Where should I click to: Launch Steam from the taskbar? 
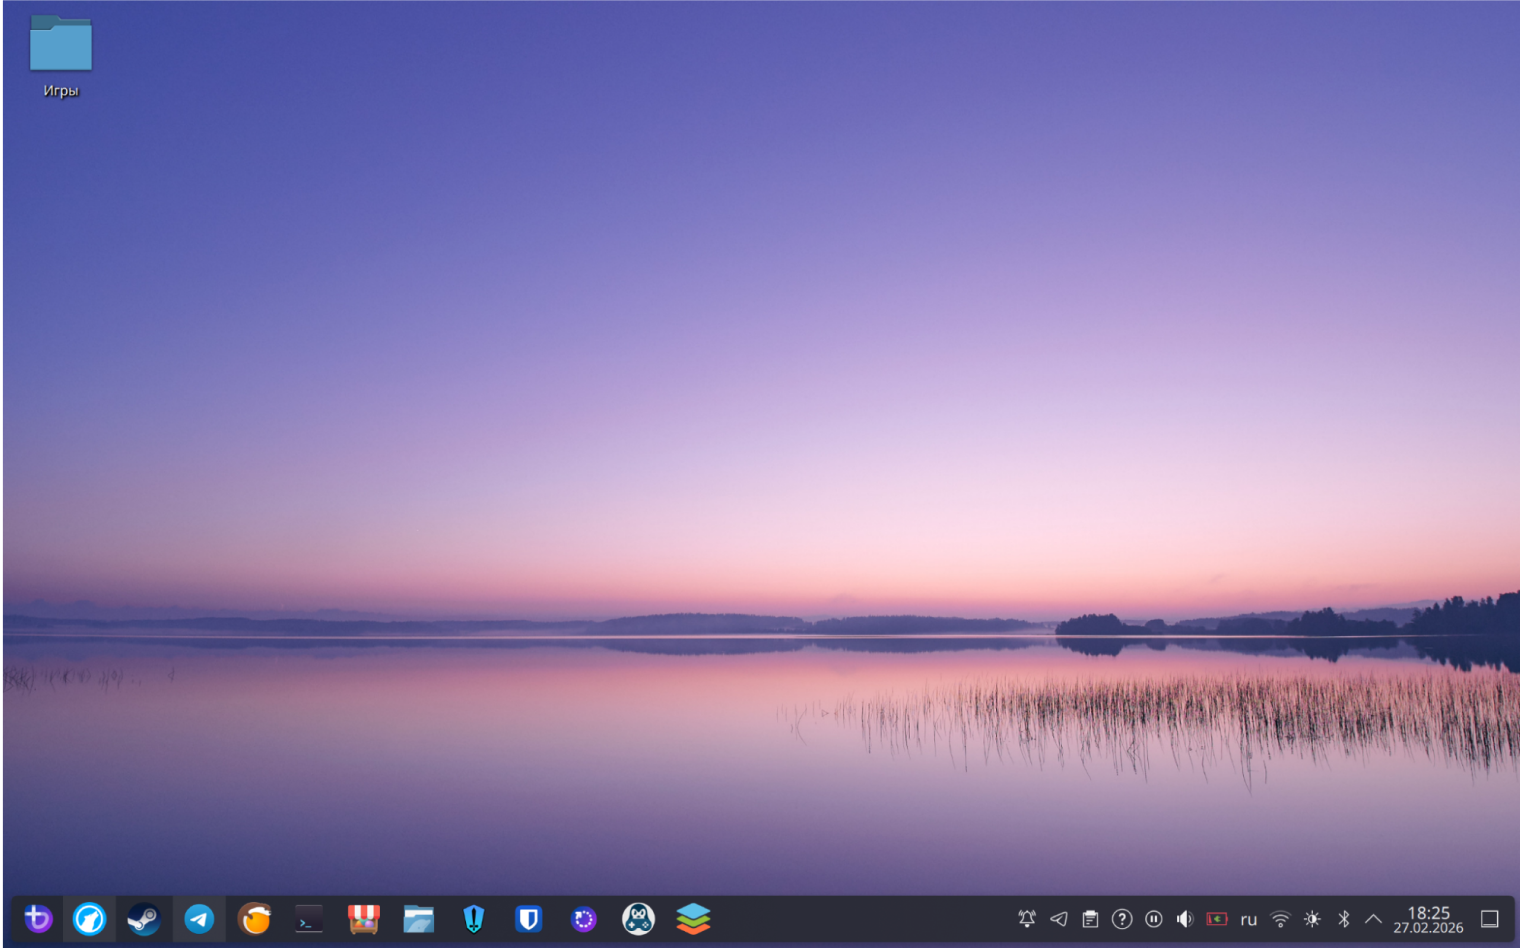[x=144, y=918]
